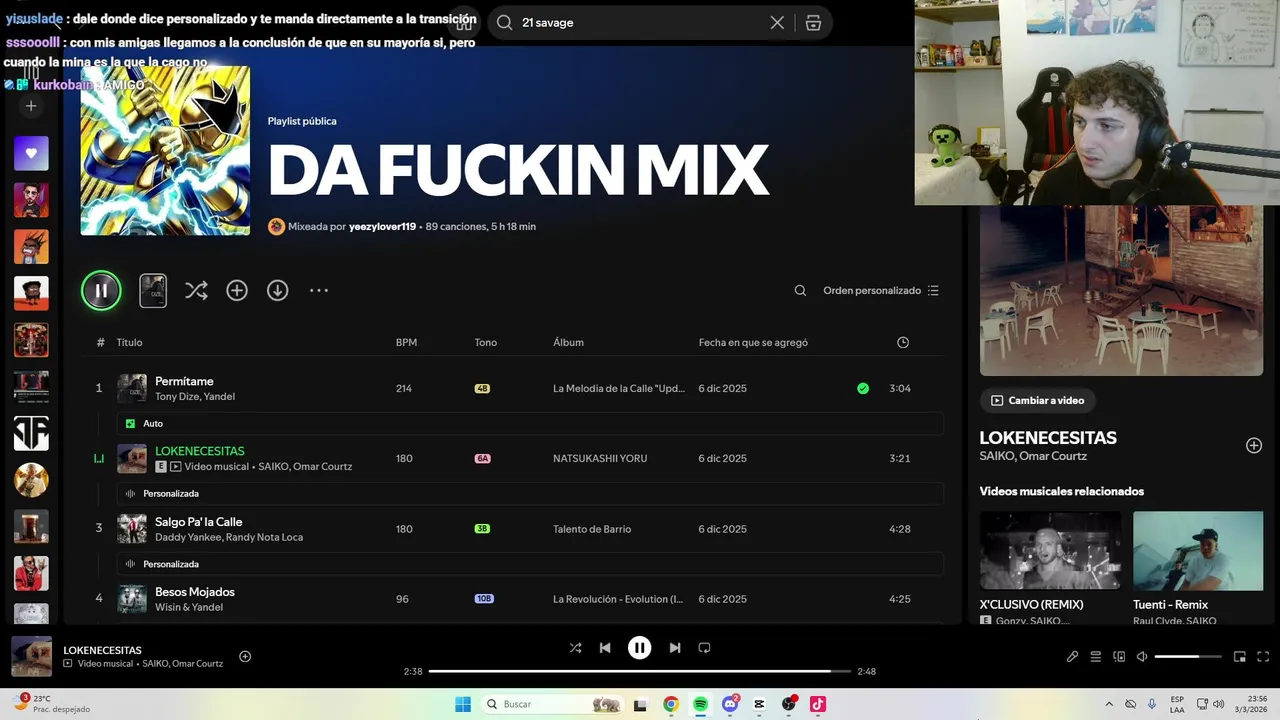Mute with the volume speaker icon
The image size is (1280, 720).
pos(1142,657)
